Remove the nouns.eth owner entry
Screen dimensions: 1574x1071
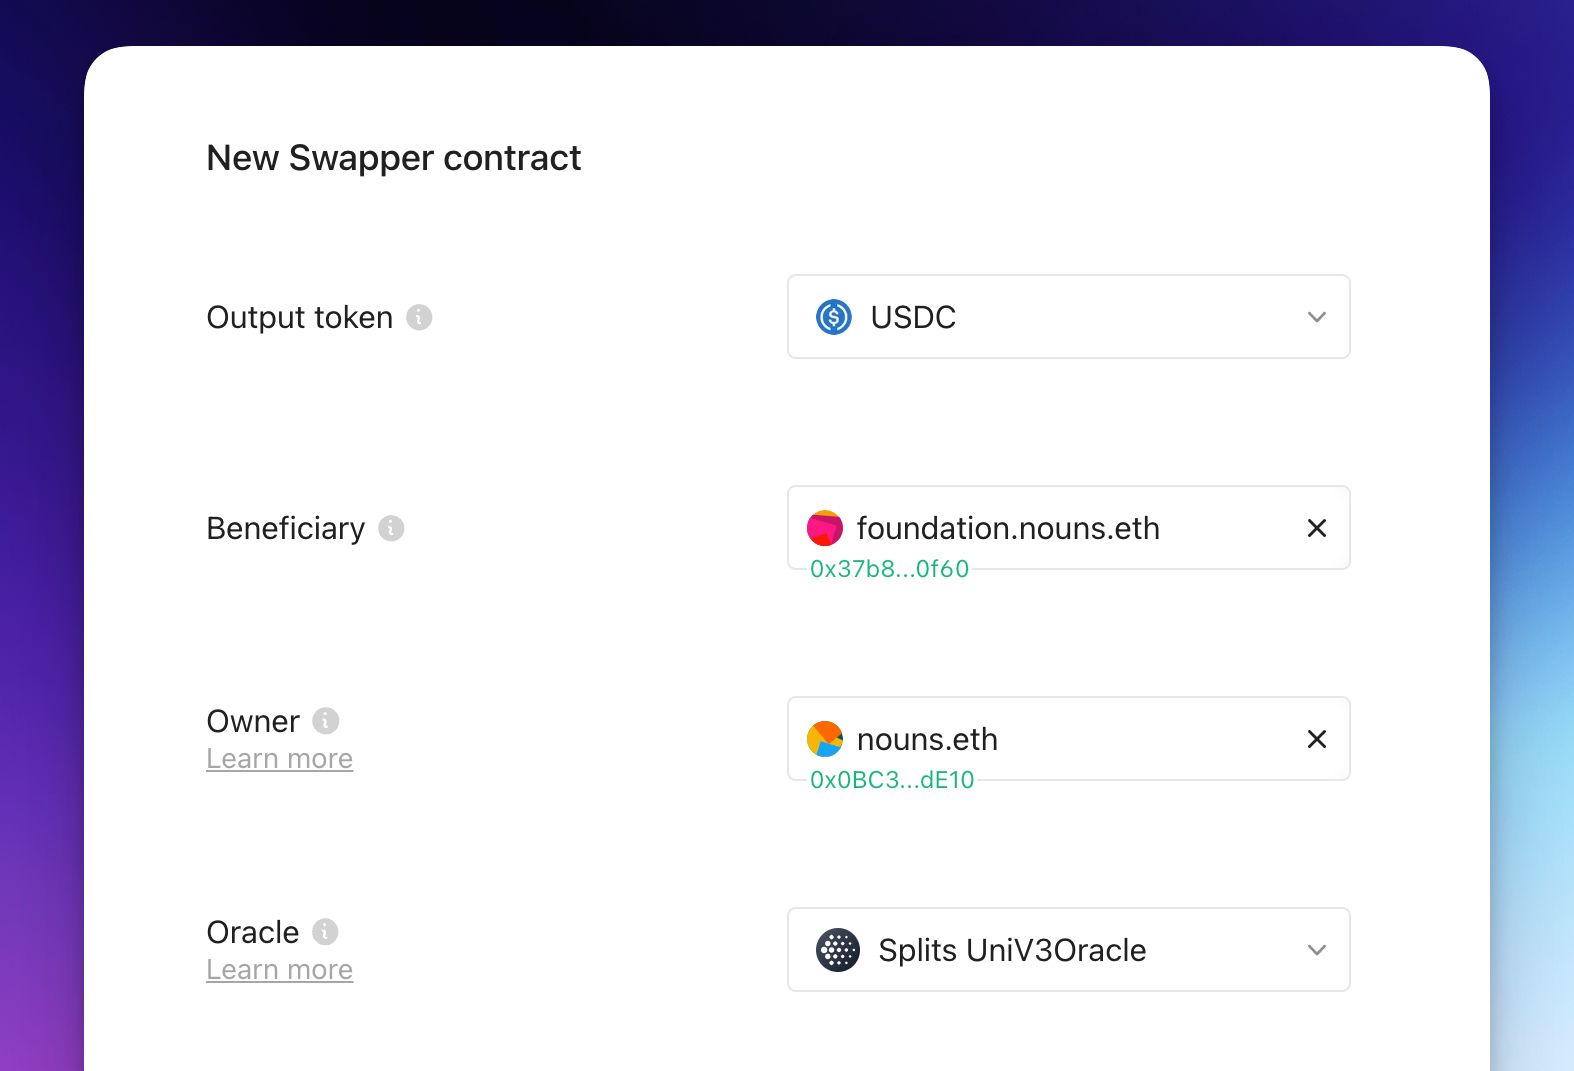click(1317, 739)
